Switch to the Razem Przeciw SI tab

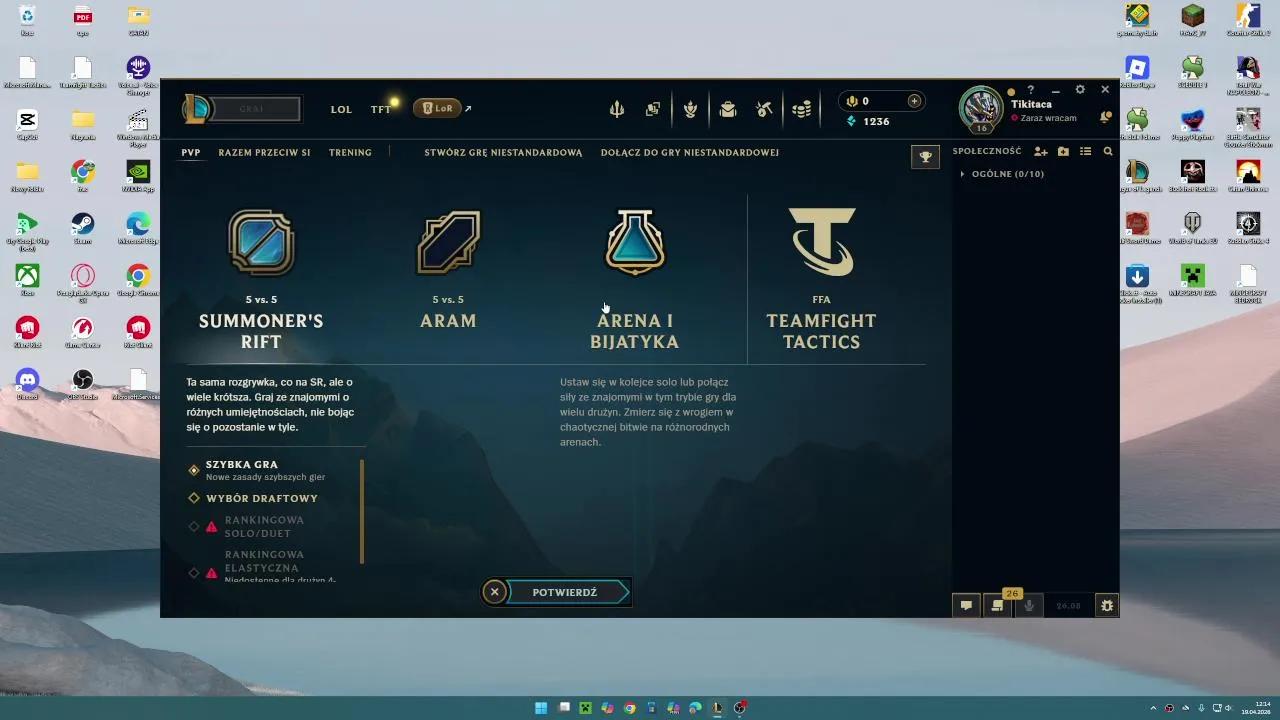(x=264, y=152)
